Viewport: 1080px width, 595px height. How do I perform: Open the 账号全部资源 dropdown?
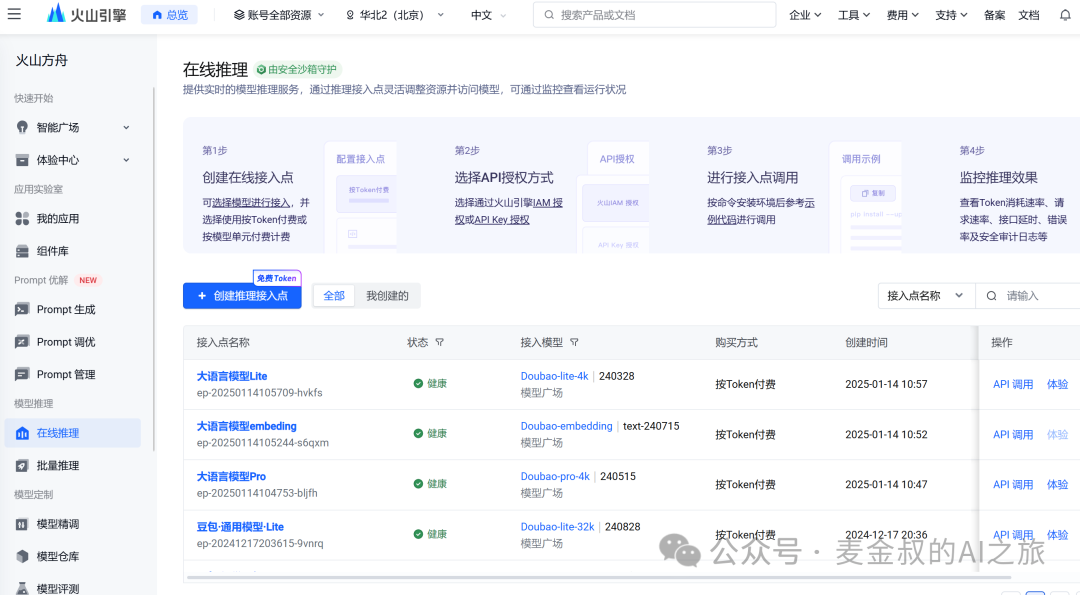coord(279,15)
